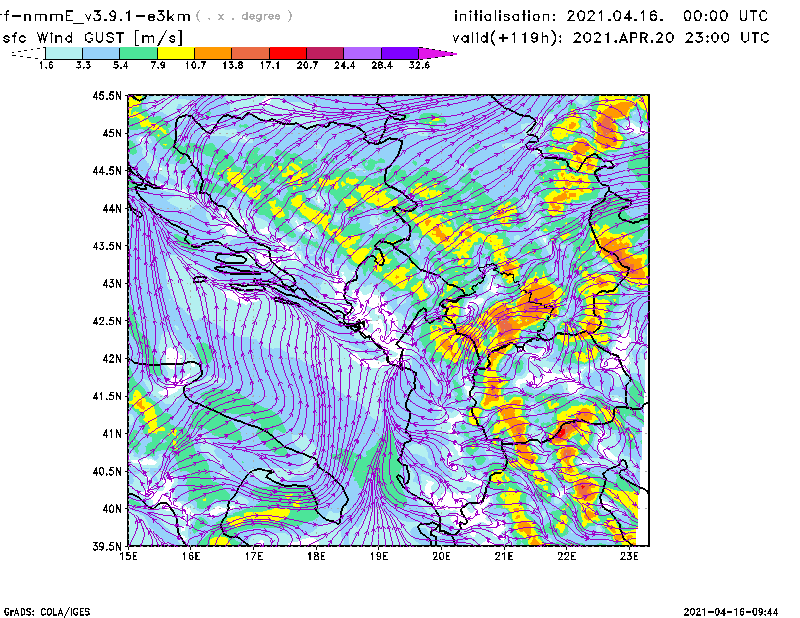Click the 44.5N latitude label
Viewport: 800px width, 618px height.
coord(107,170)
